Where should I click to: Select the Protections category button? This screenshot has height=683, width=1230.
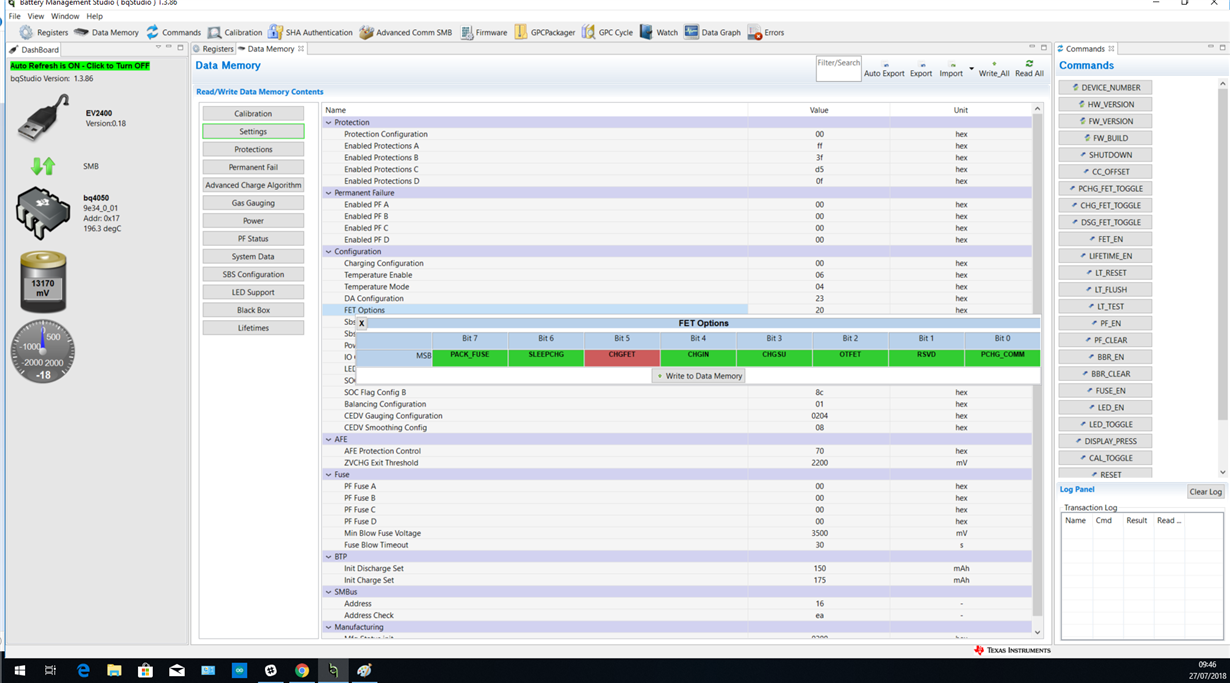pos(253,149)
